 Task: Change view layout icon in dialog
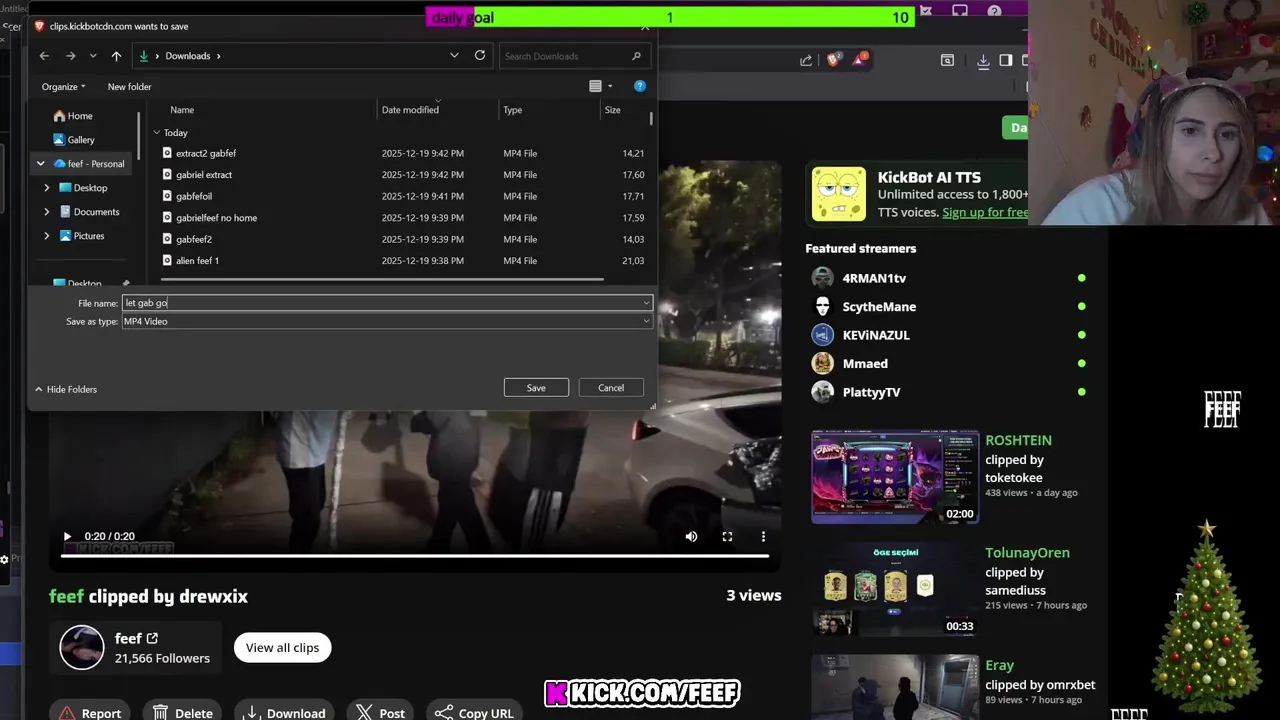tap(595, 86)
